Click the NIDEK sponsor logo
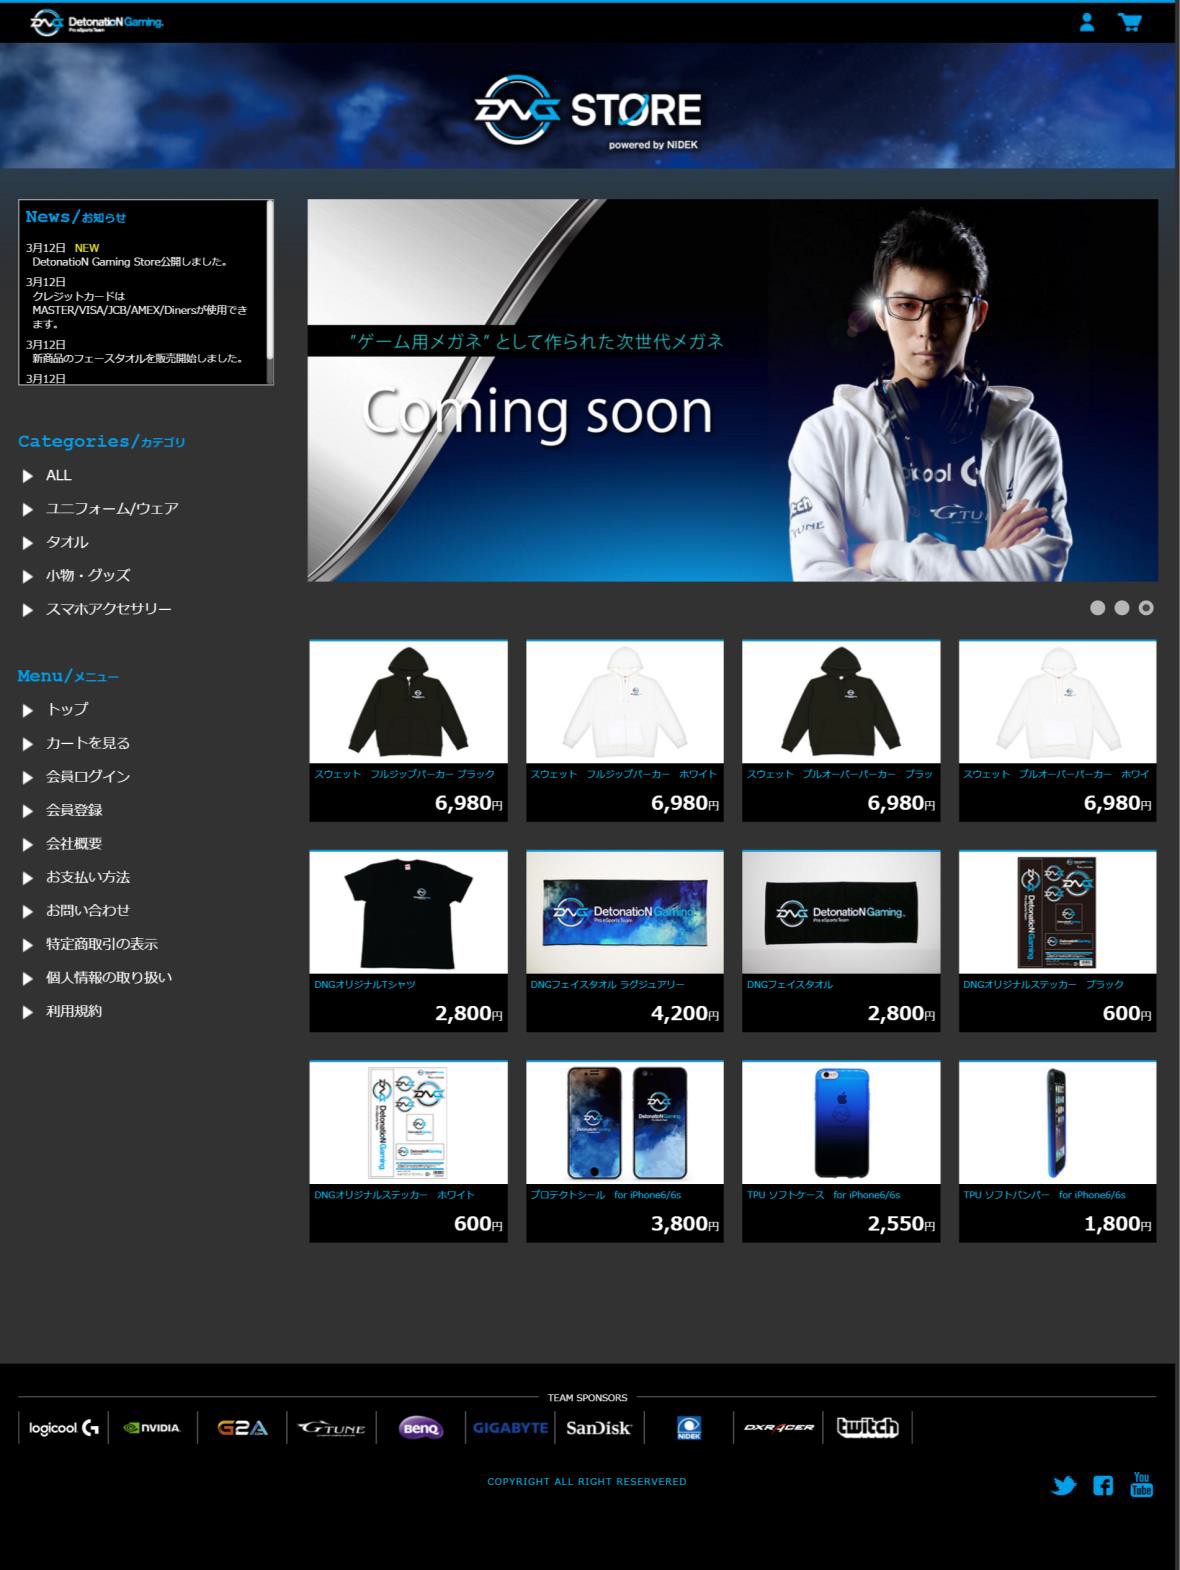Image resolution: width=1180 pixels, height=1570 pixels. (689, 1428)
